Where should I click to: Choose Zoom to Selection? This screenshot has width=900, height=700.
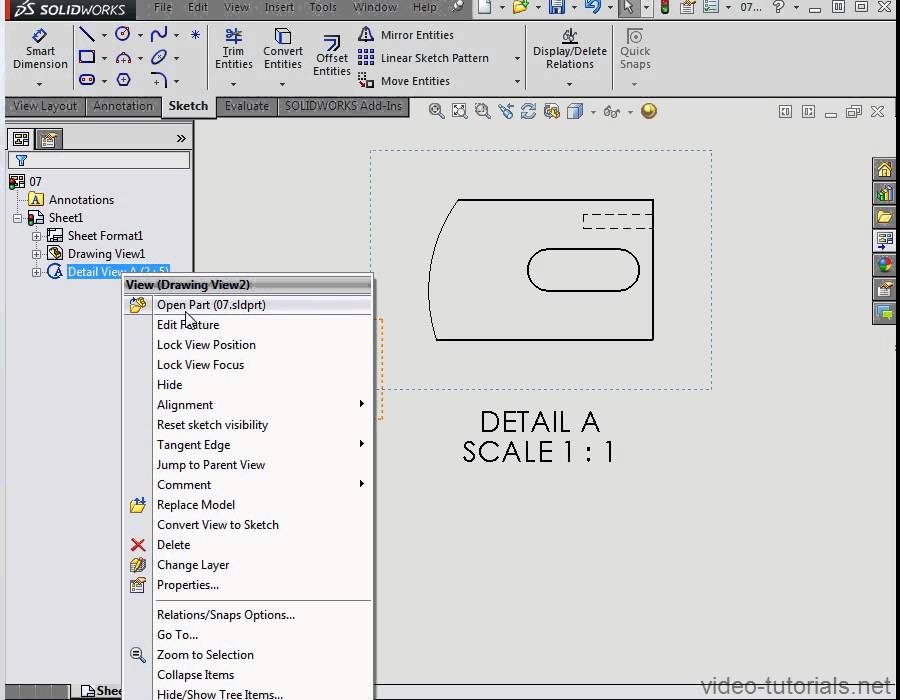(x=247, y=655)
